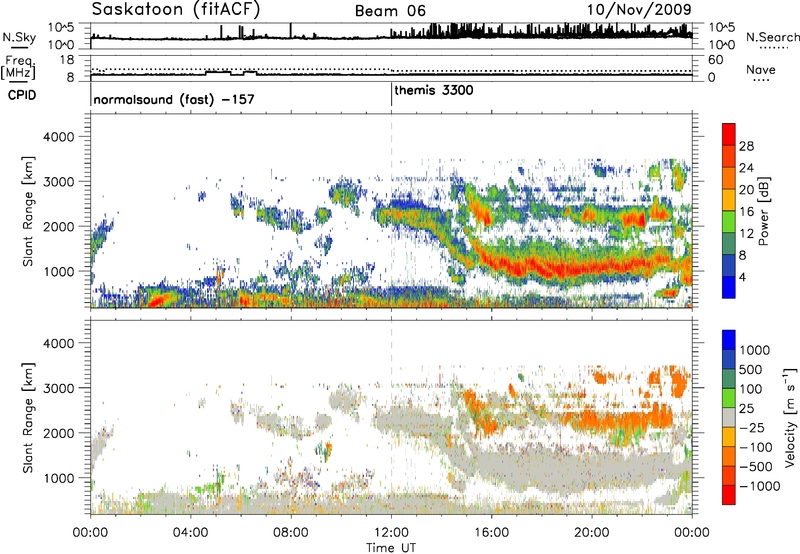Pick the gray segment of Velocity color bar

(x=729, y=417)
